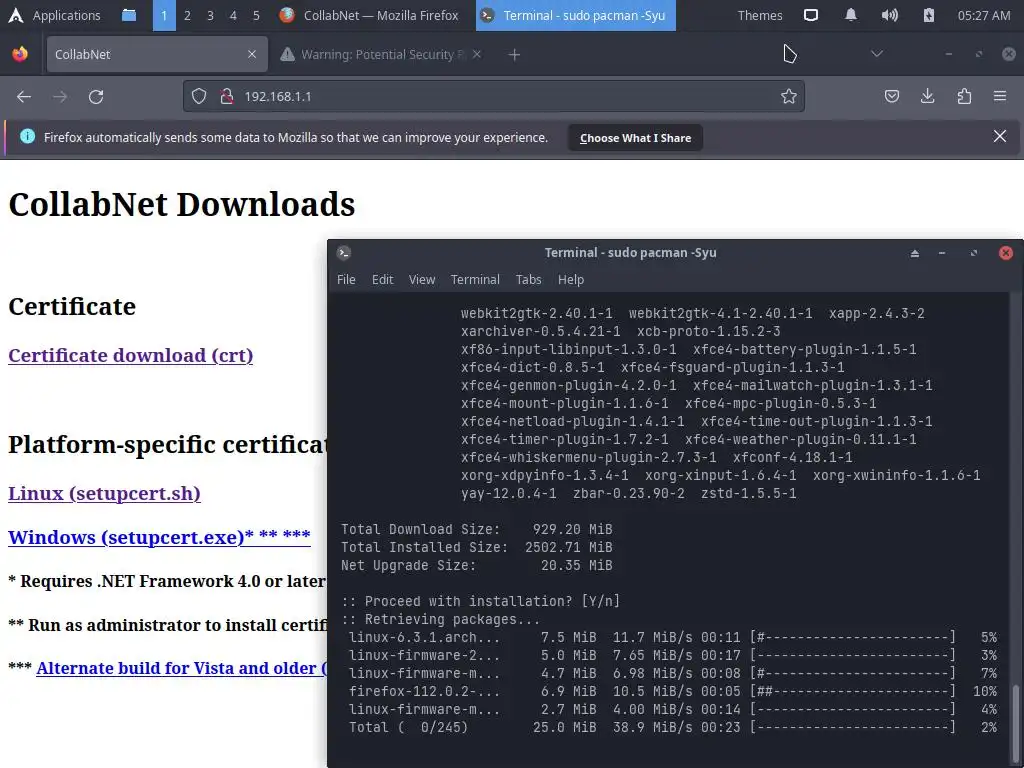Viewport: 1024px width, 768px height.
Task: Open Certificate download (crt) link
Action: 131,355
